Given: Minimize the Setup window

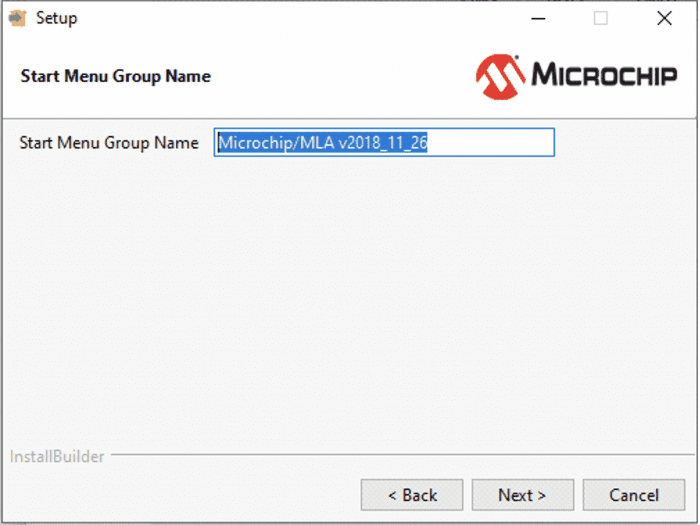Looking at the screenshot, I should (537, 18).
